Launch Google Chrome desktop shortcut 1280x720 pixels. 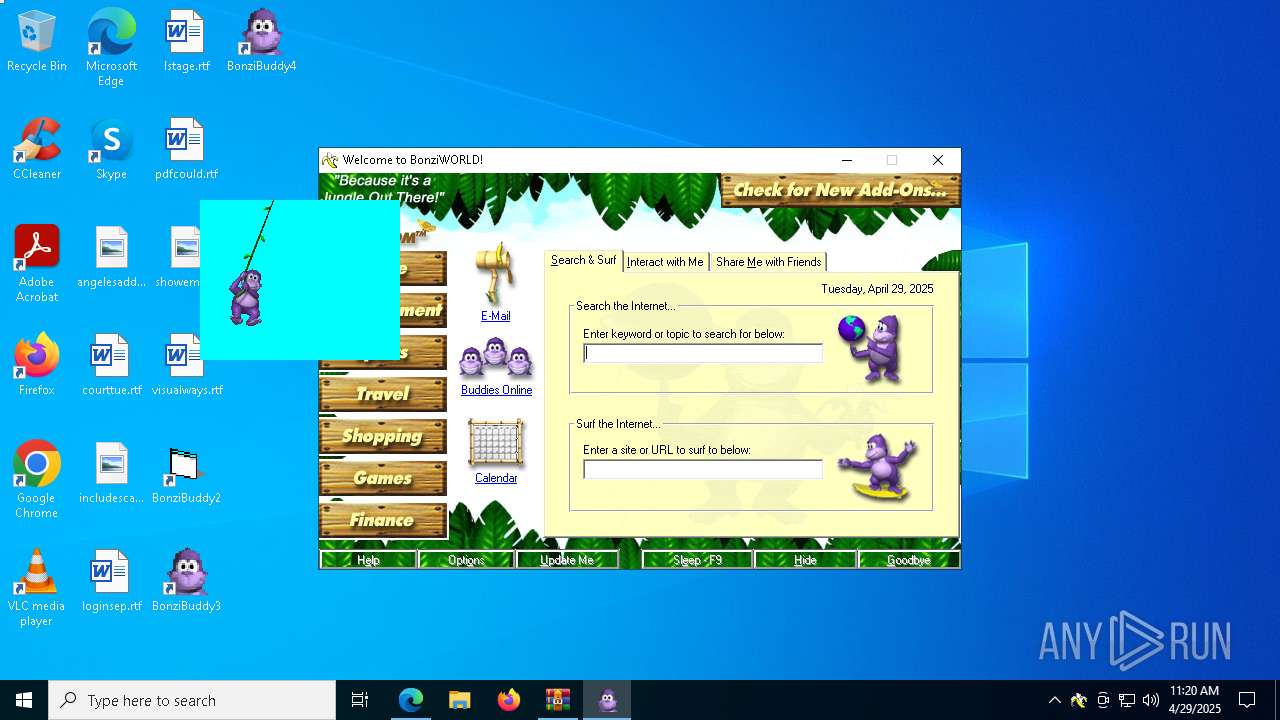click(x=37, y=480)
